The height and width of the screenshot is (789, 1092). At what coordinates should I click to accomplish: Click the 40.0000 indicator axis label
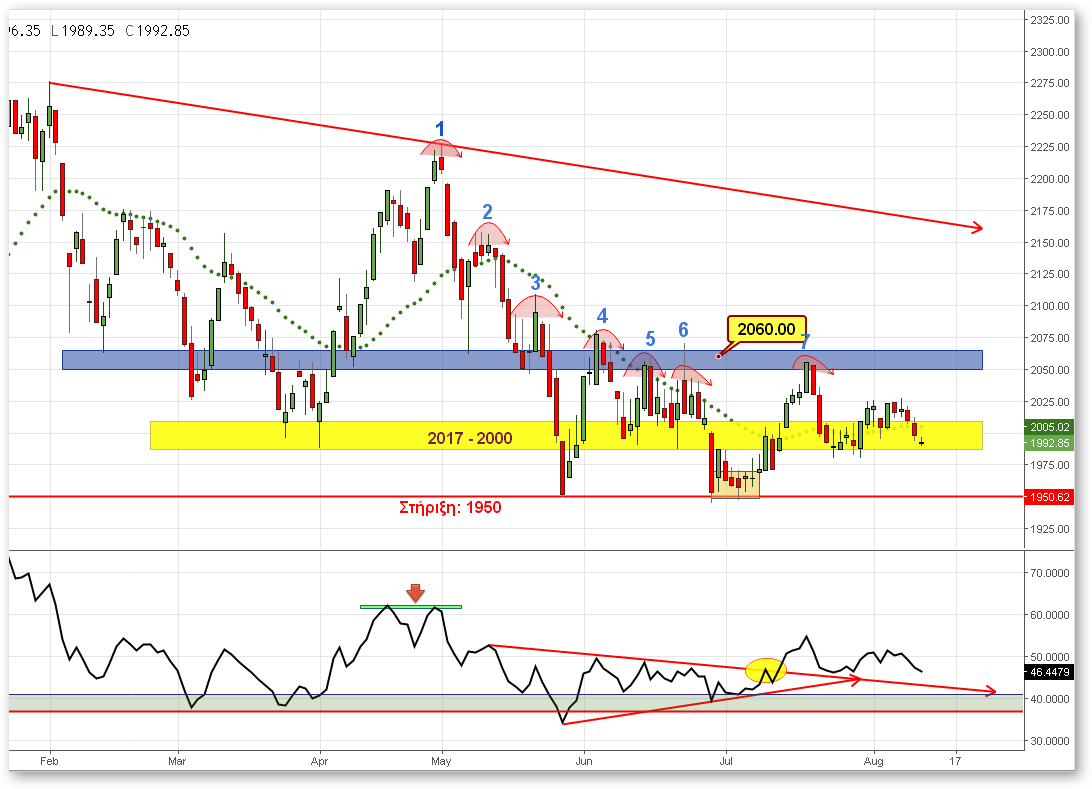tap(1050, 698)
